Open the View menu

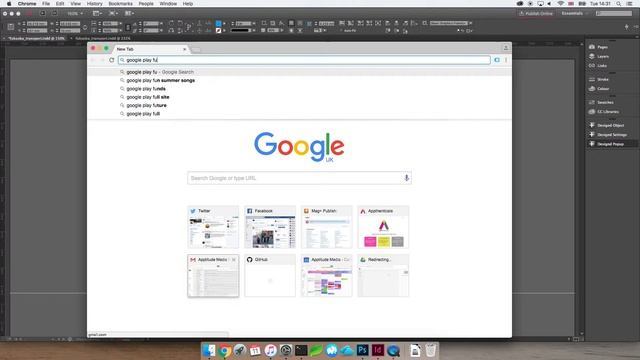(76, 4)
